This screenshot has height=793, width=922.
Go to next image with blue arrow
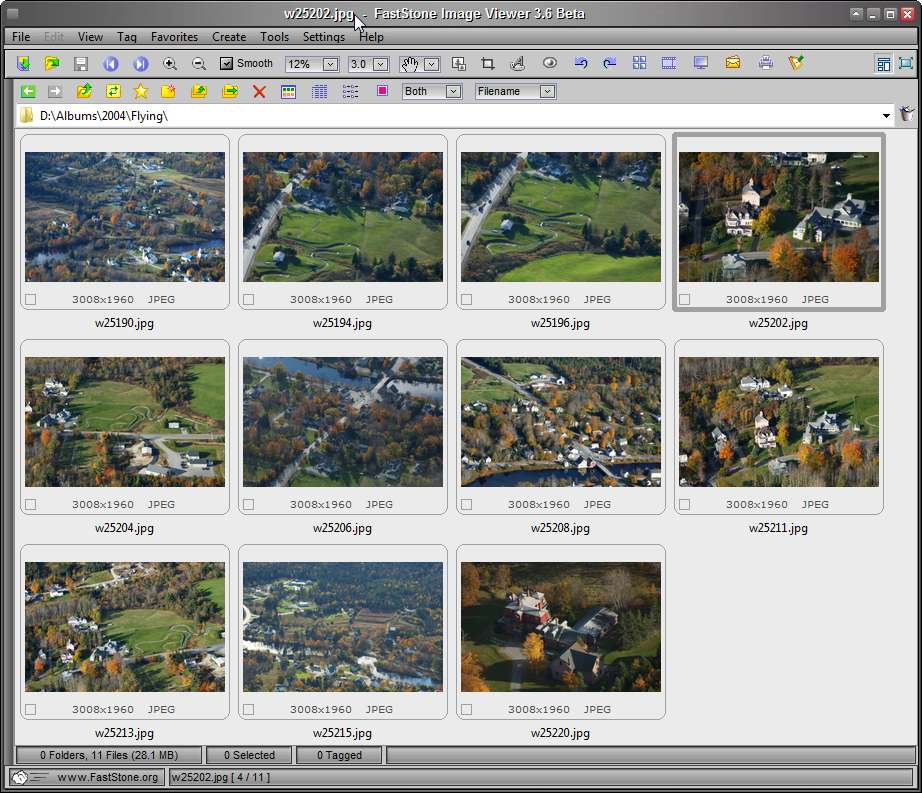tap(141, 63)
